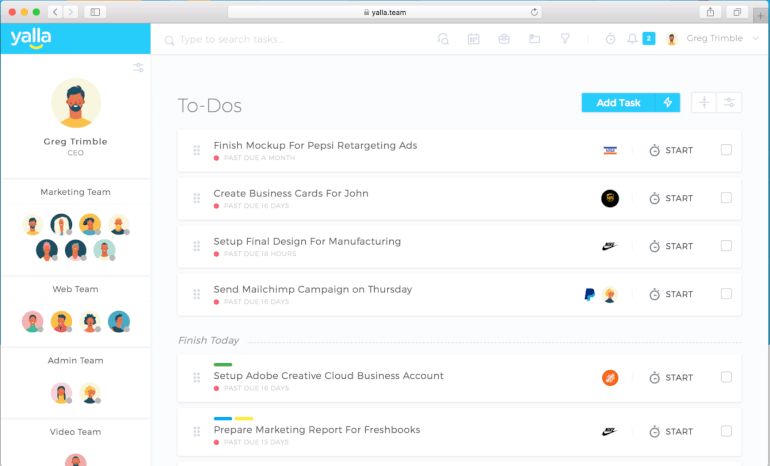Select first Marketing Team member avatar

click(32, 224)
